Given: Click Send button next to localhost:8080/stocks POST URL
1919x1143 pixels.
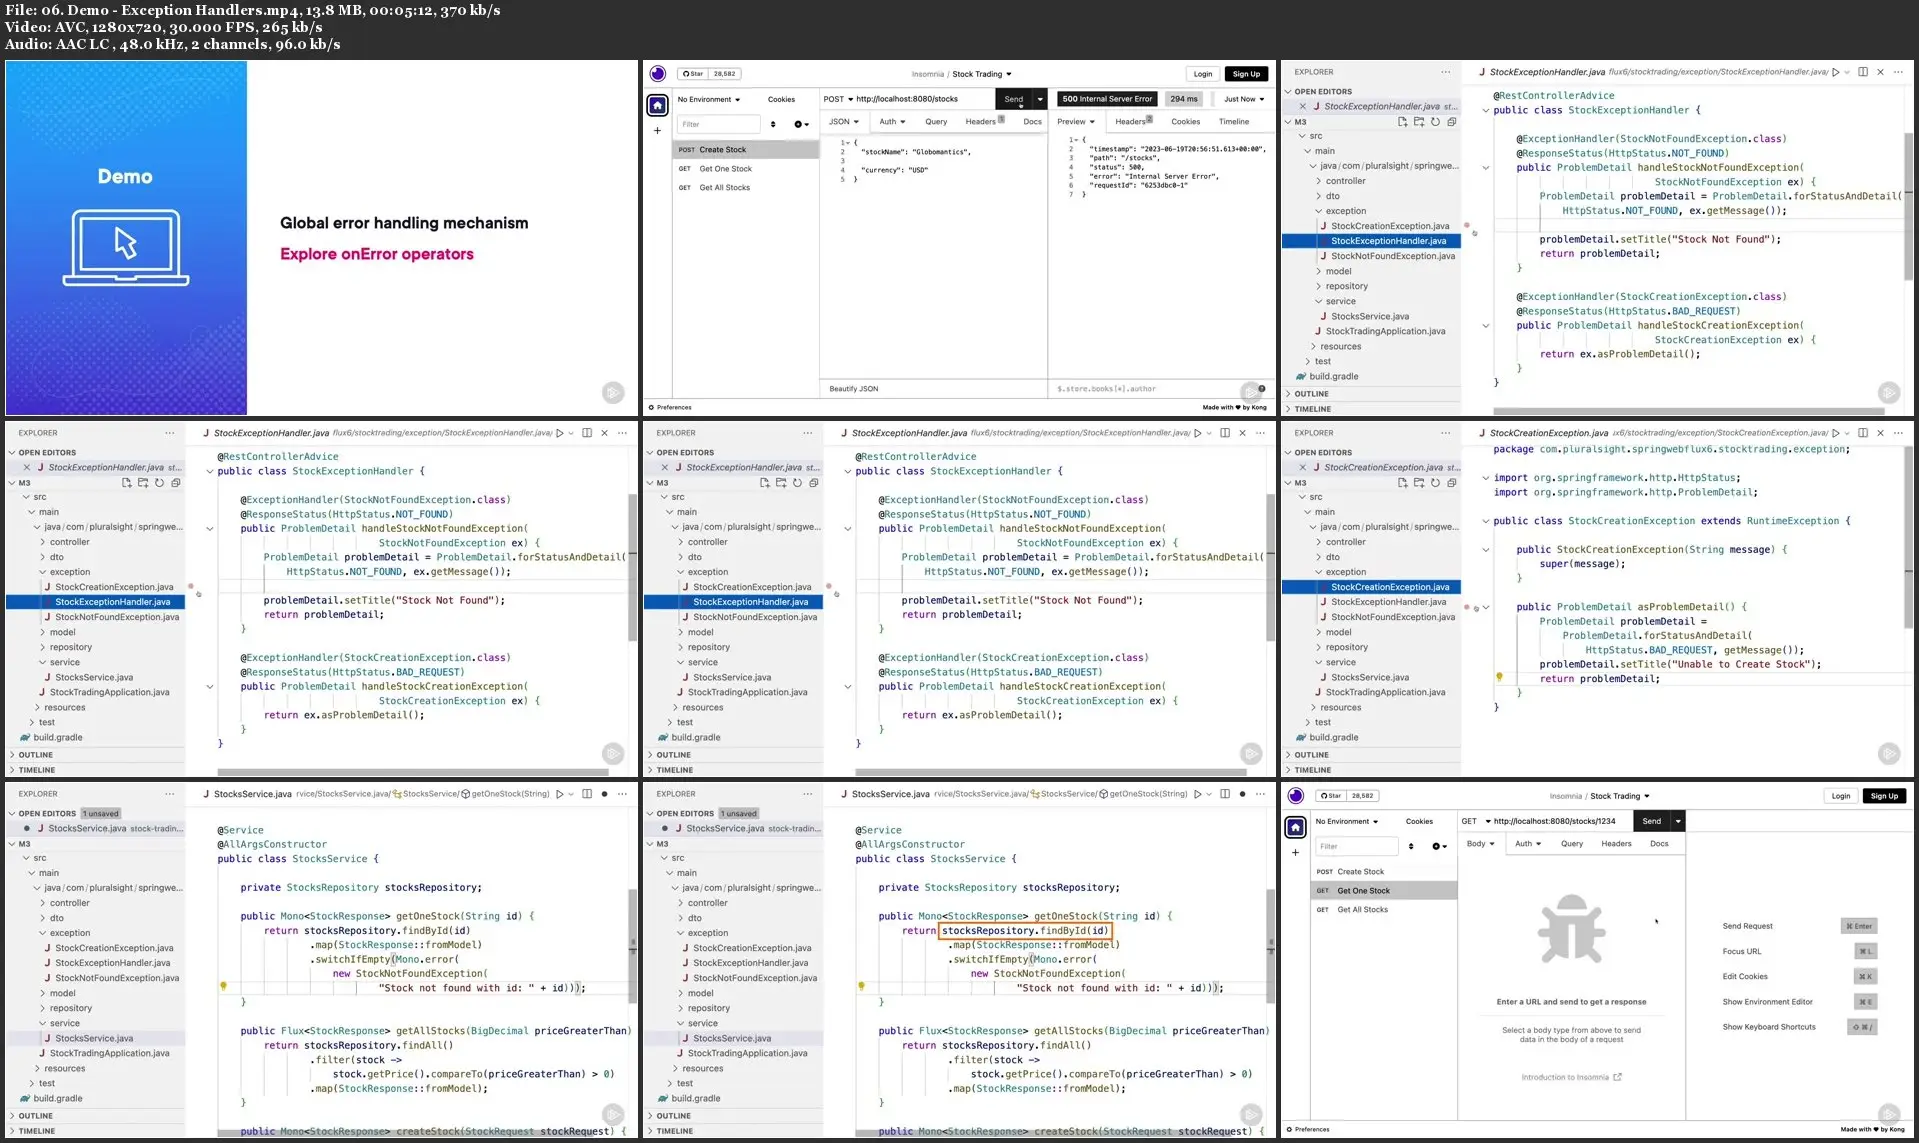Looking at the screenshot, I should [x=1013, y=99].
